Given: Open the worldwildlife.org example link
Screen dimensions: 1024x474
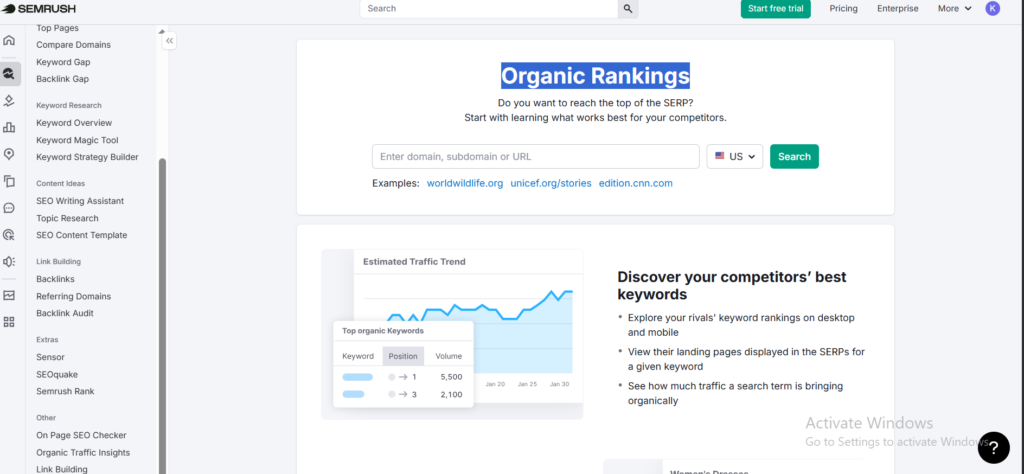Looking at the screenshot, I should pyautogui.click(x=464, y=184).
